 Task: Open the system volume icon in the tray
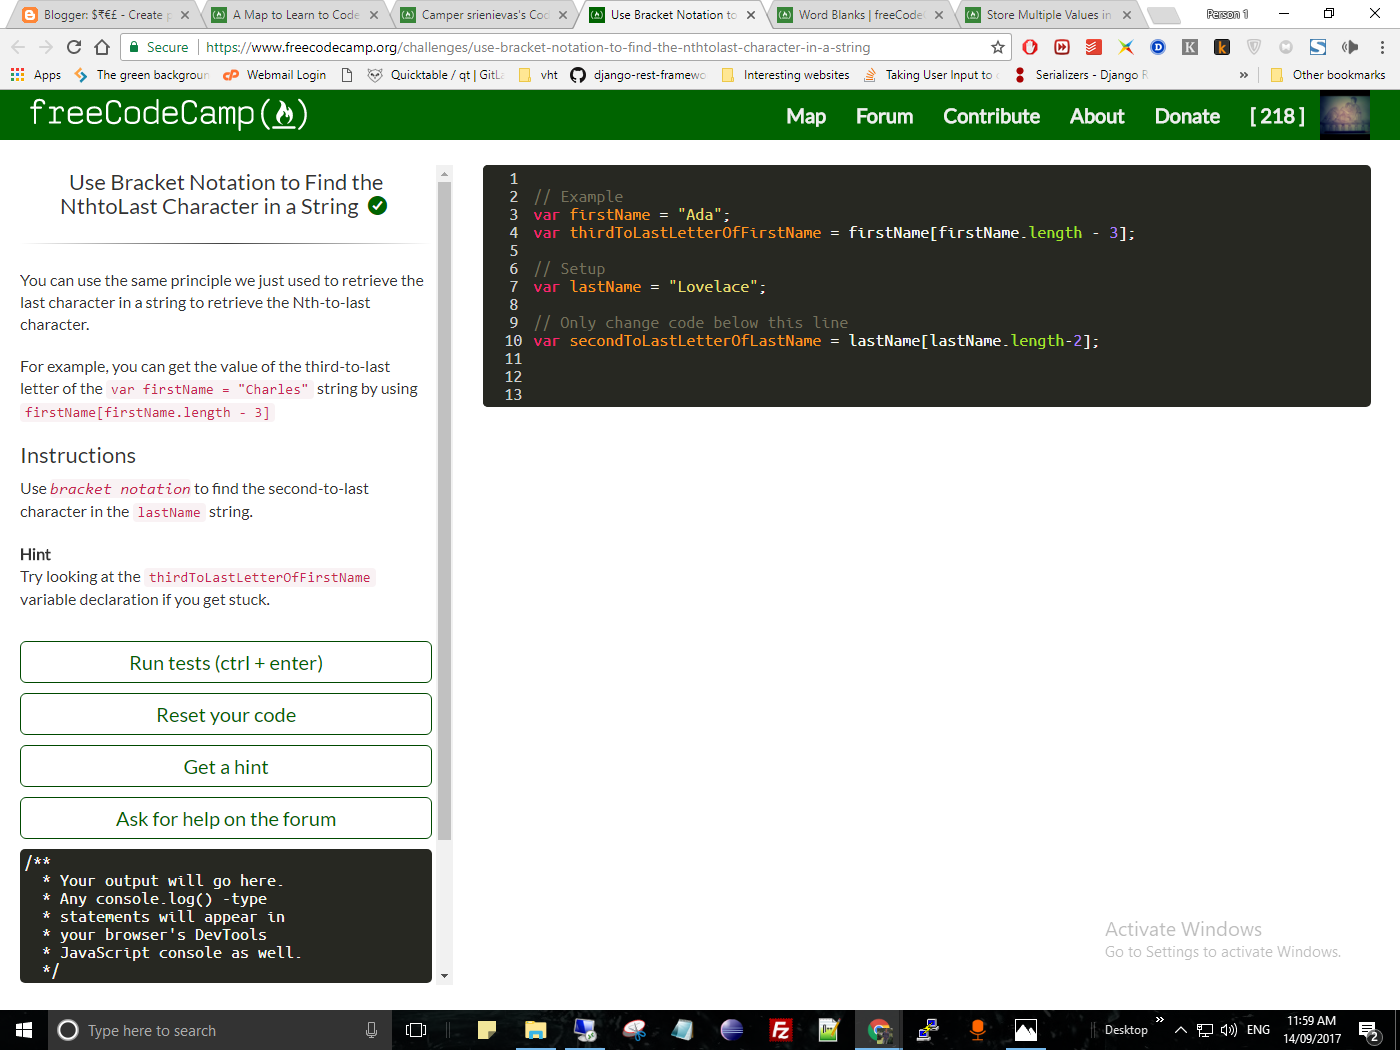[x=1229, y=1030]
